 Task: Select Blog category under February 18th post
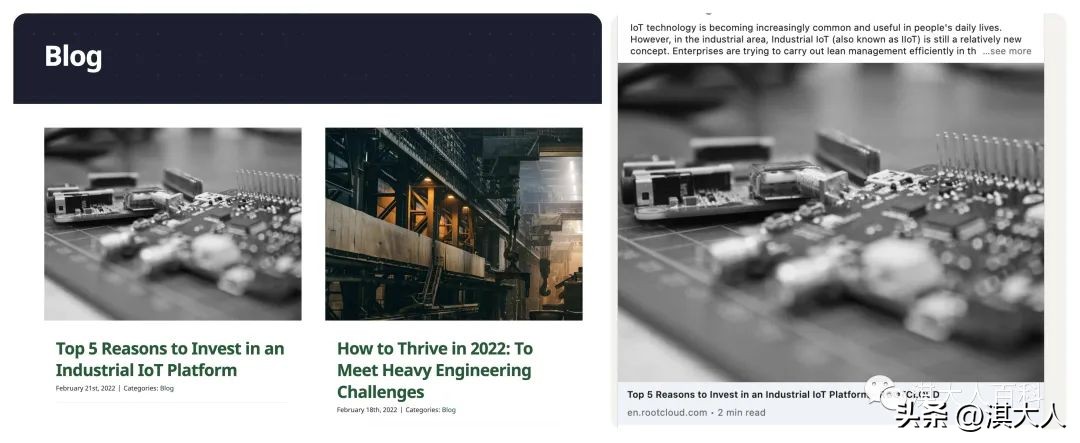click(448, 410)
